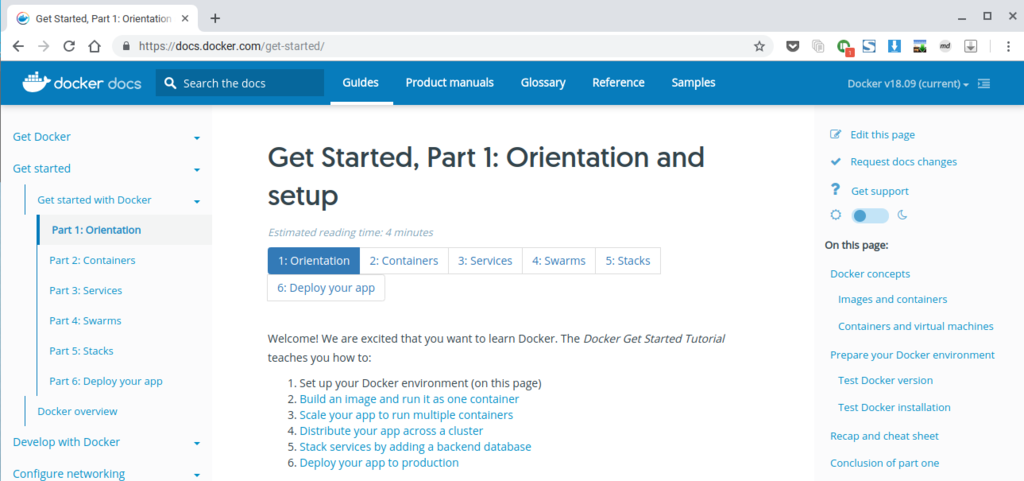The width and height of the screenshot is (1024, 481).
Task: Collapse the Get started with Docker arrow
Action: [x=197, y=201]
